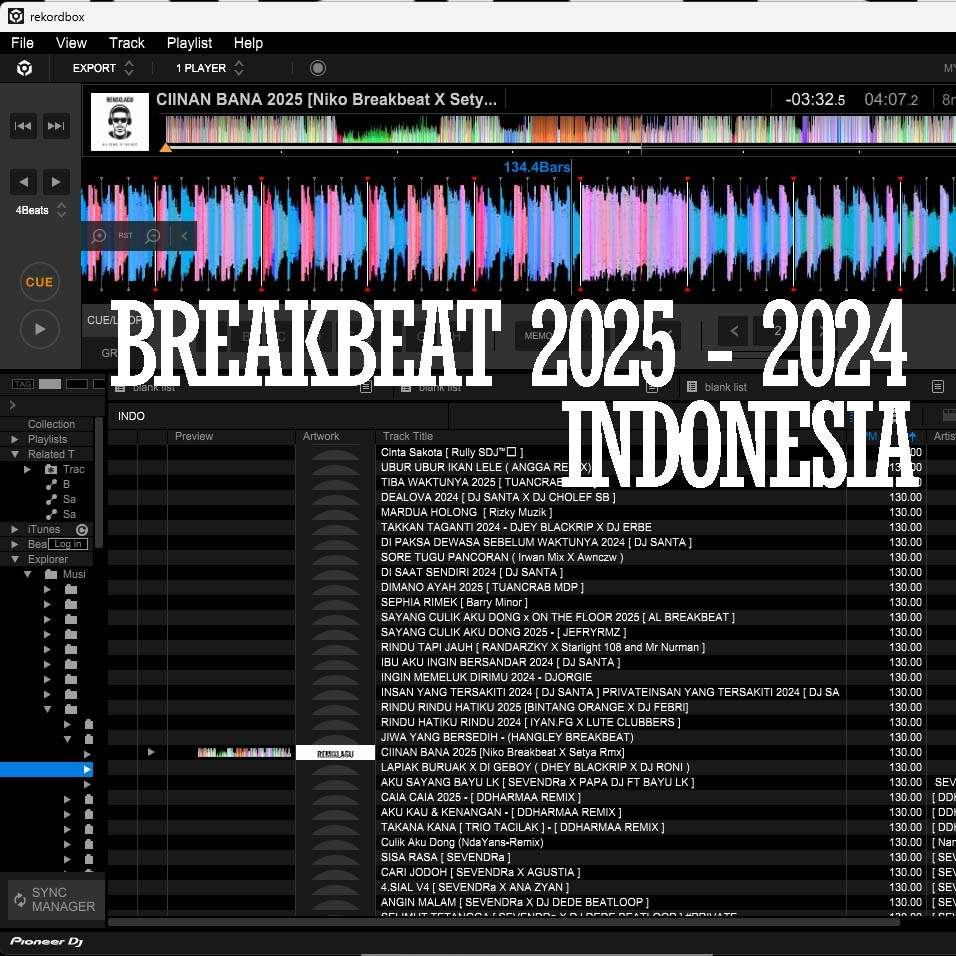Open the Help menu
956x956 pixels.
pyautogui.click(x=248, y=43)
